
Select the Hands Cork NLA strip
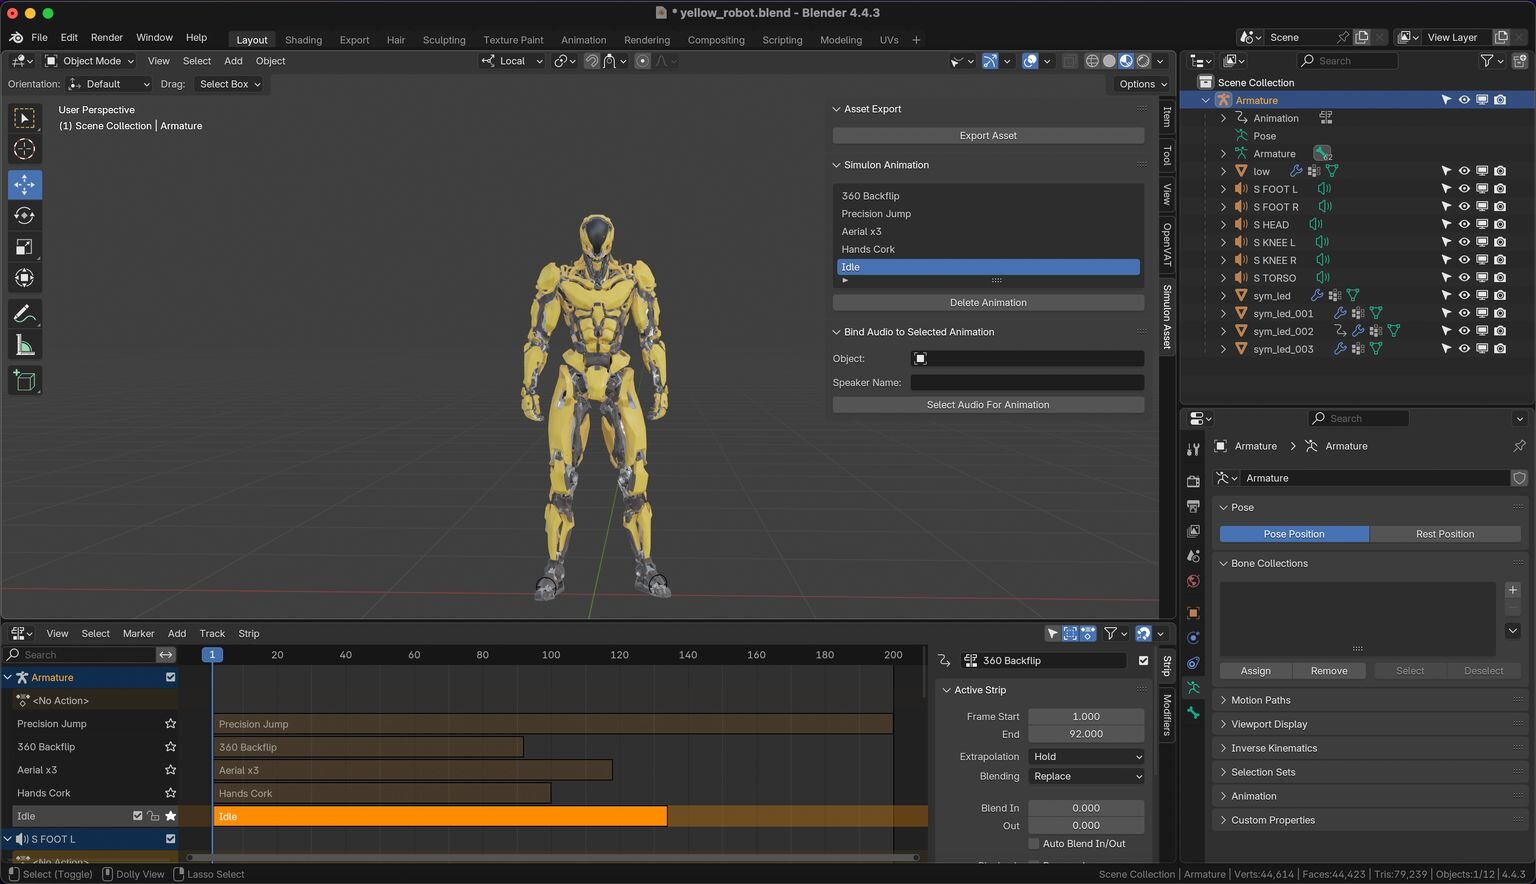tap(382, 794)
